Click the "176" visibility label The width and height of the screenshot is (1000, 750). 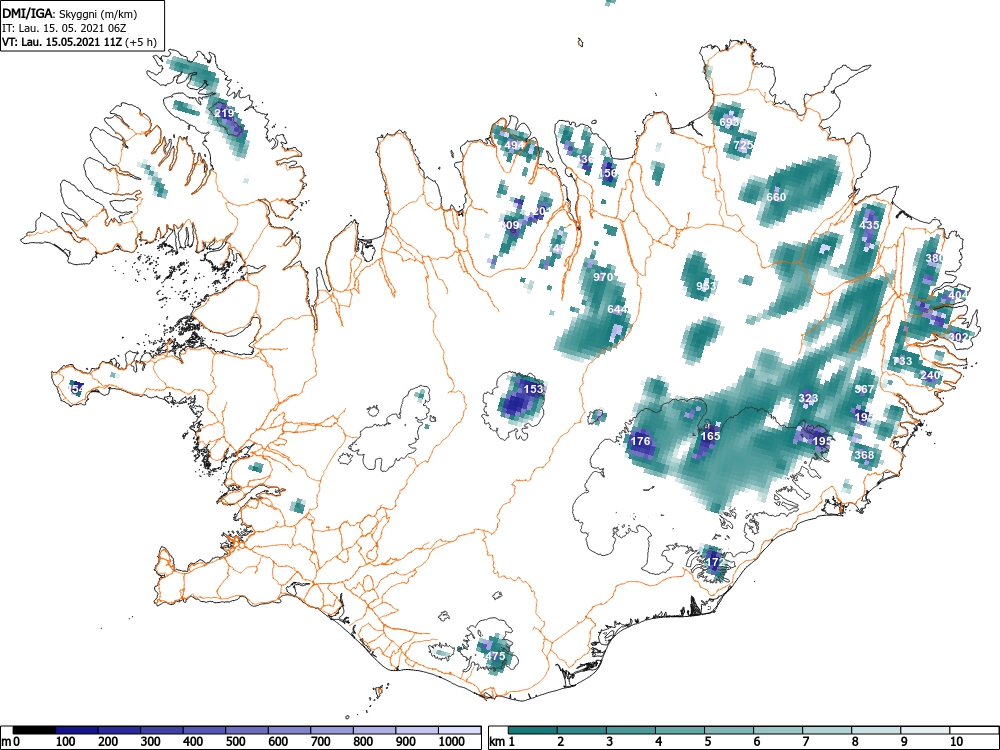(x=640, y=441)
